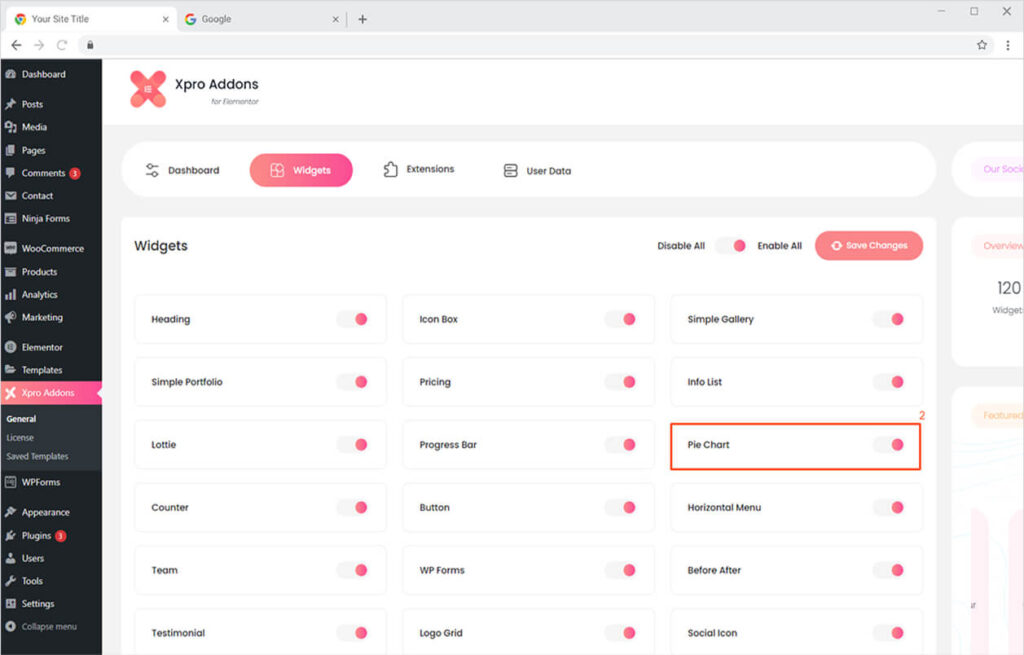Click the Save Changes button

tap(868, 246)
